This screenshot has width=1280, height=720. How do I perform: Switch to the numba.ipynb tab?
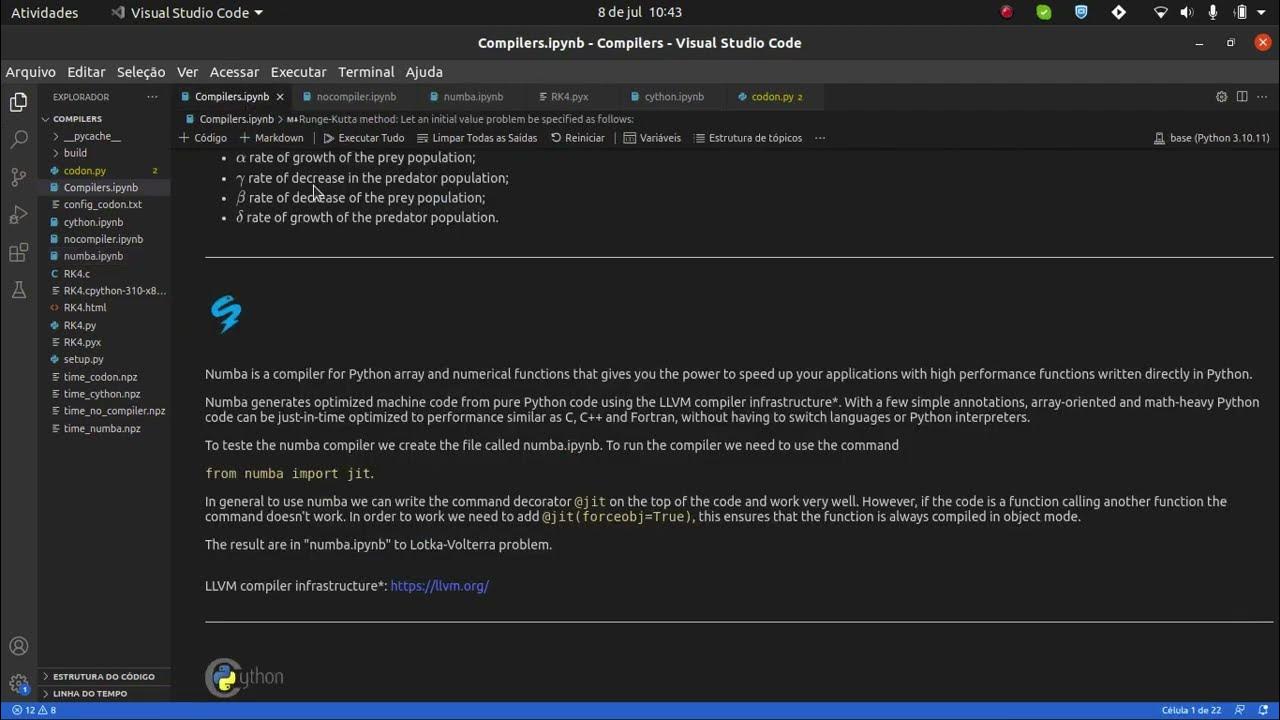point(473,97)
